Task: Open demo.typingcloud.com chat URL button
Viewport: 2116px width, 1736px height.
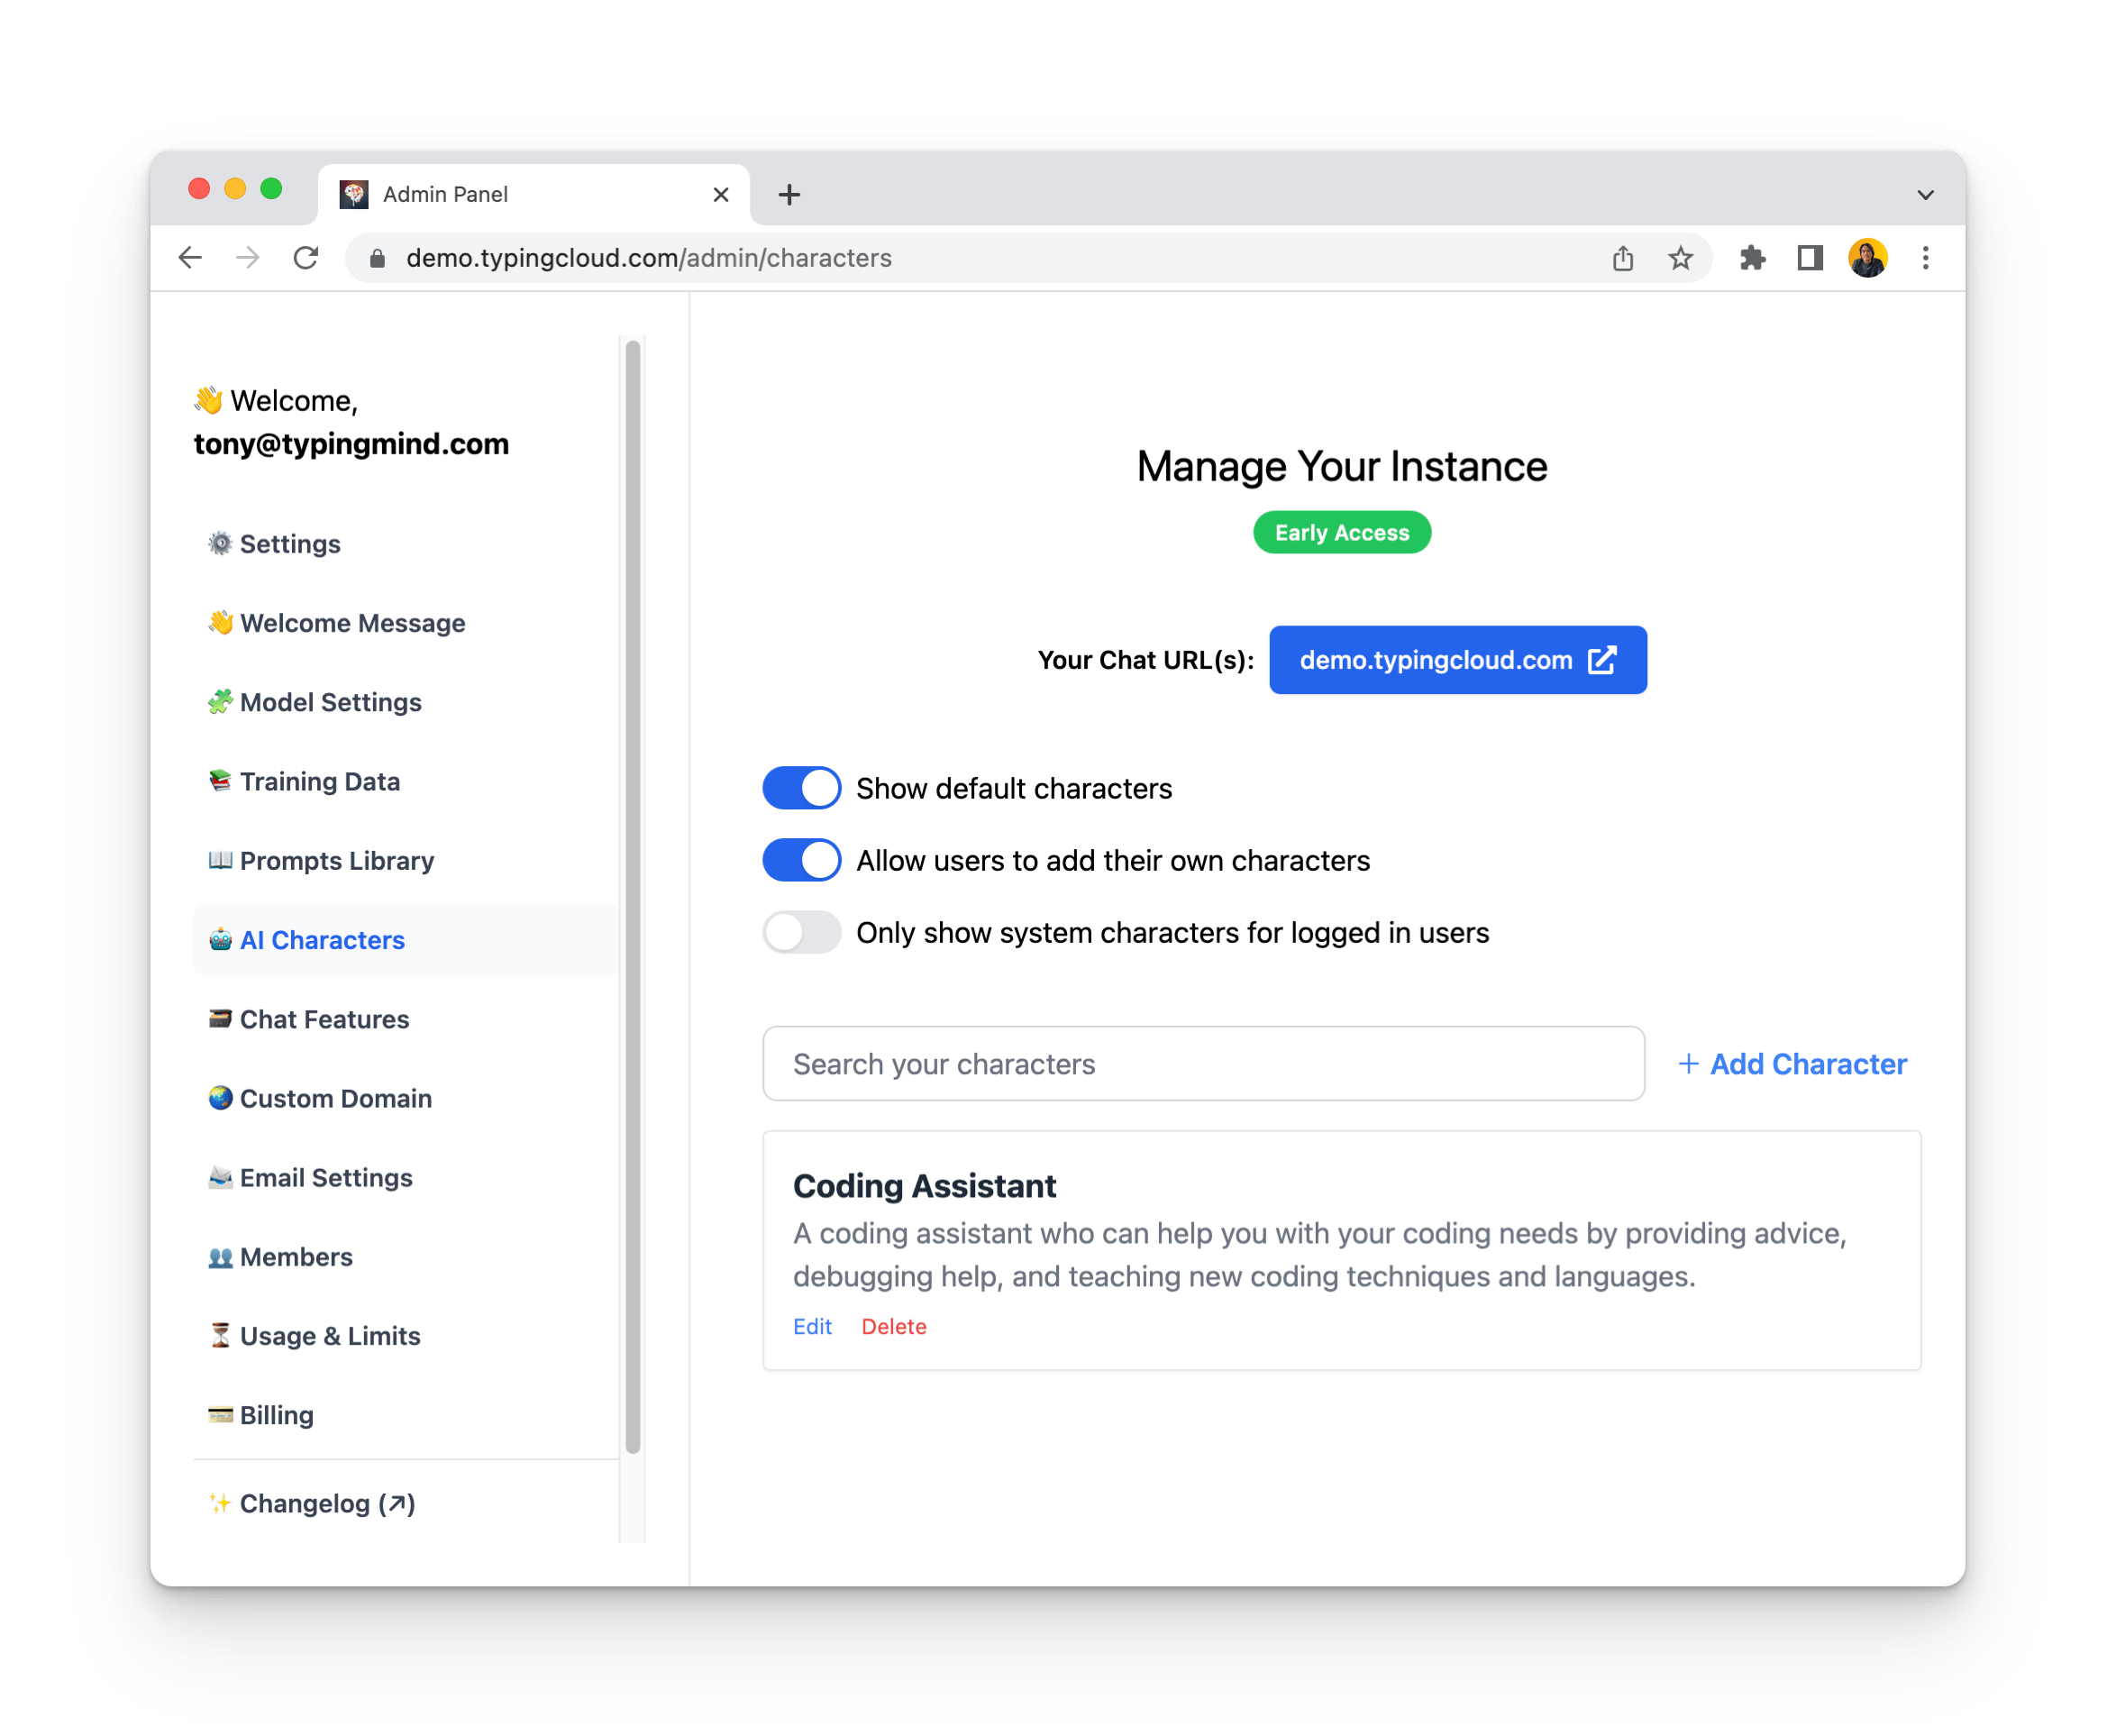Action: coord(1457,660)
